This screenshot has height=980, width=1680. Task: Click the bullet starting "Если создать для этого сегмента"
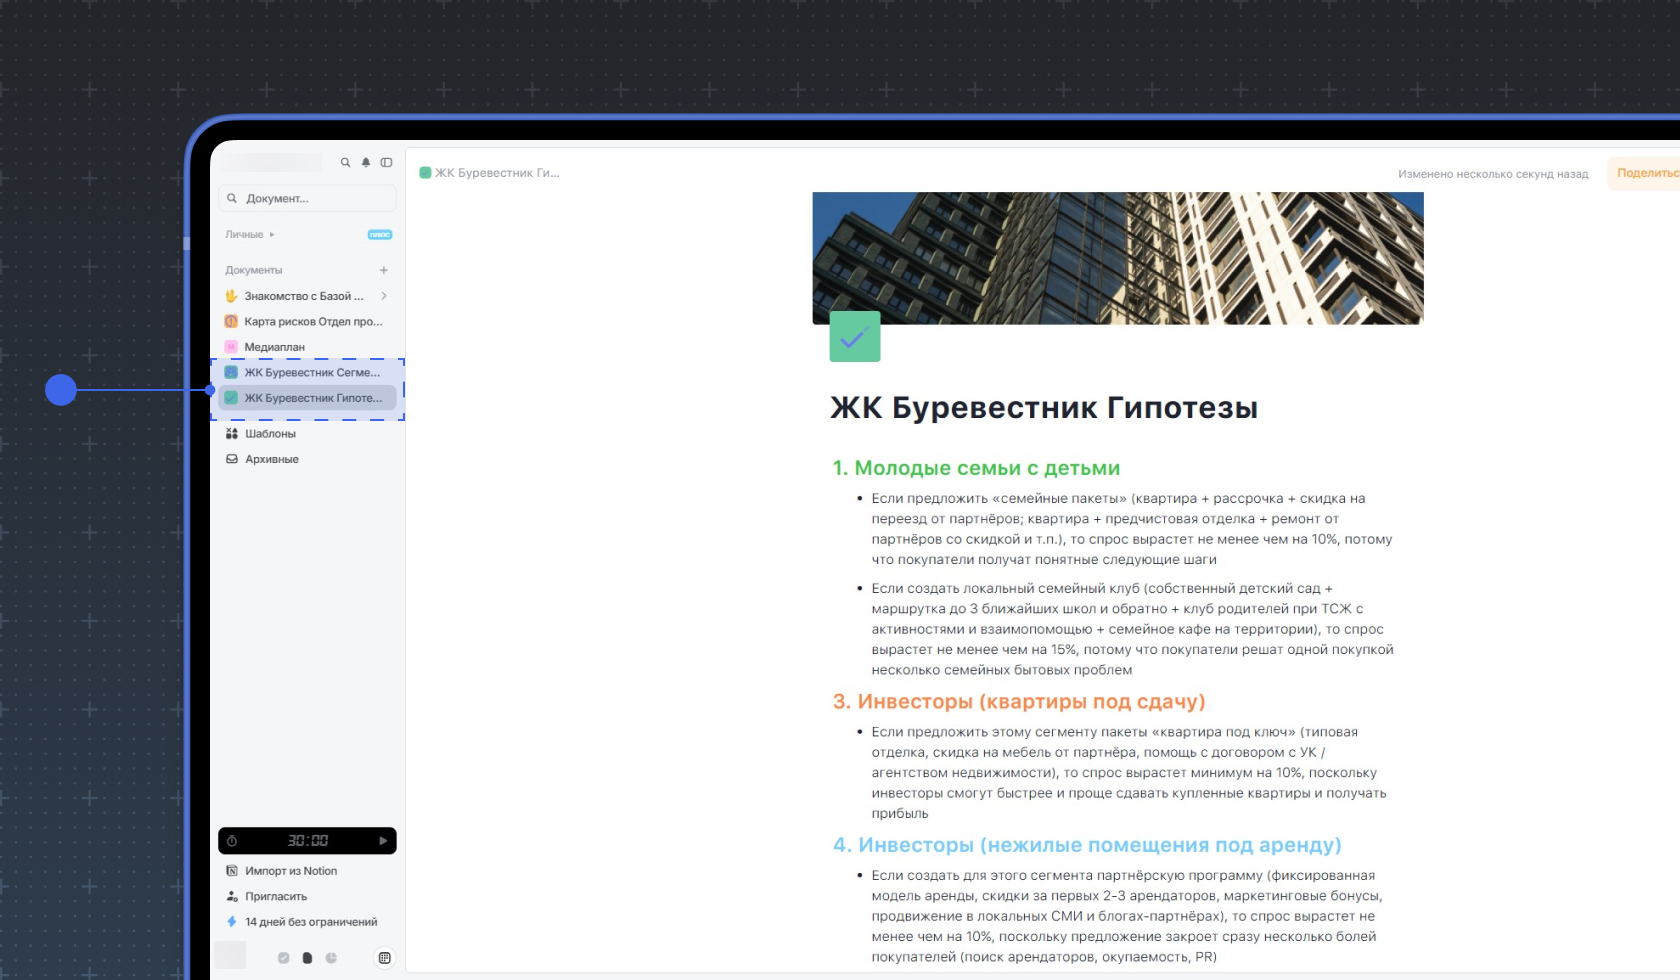point(1127,916)
